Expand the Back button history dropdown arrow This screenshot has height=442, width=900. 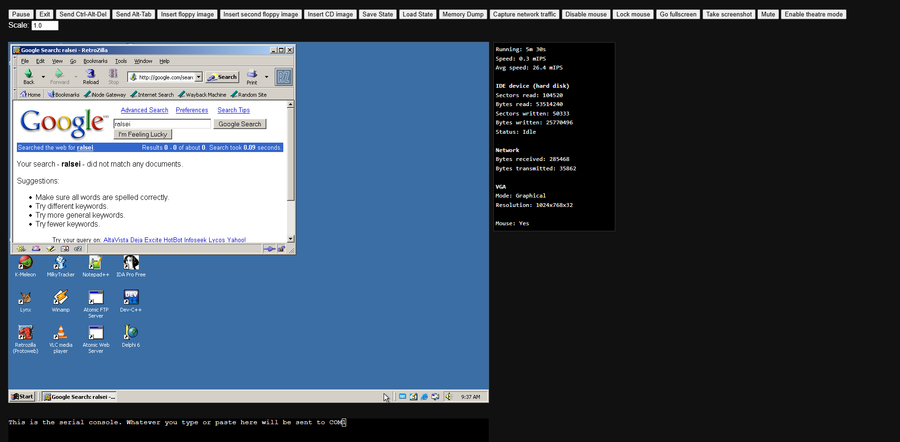pyautogui.click(x=43, y=76)
